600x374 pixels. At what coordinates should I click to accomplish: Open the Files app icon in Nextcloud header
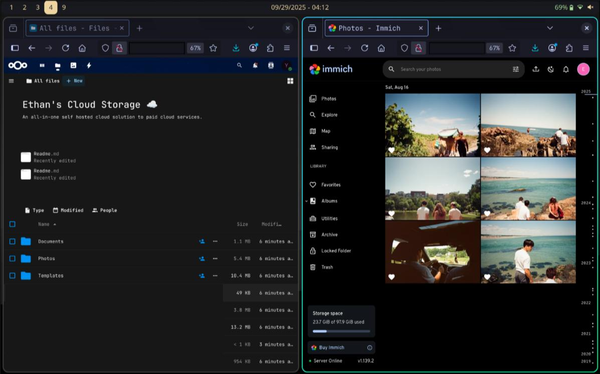pos(57,66)
